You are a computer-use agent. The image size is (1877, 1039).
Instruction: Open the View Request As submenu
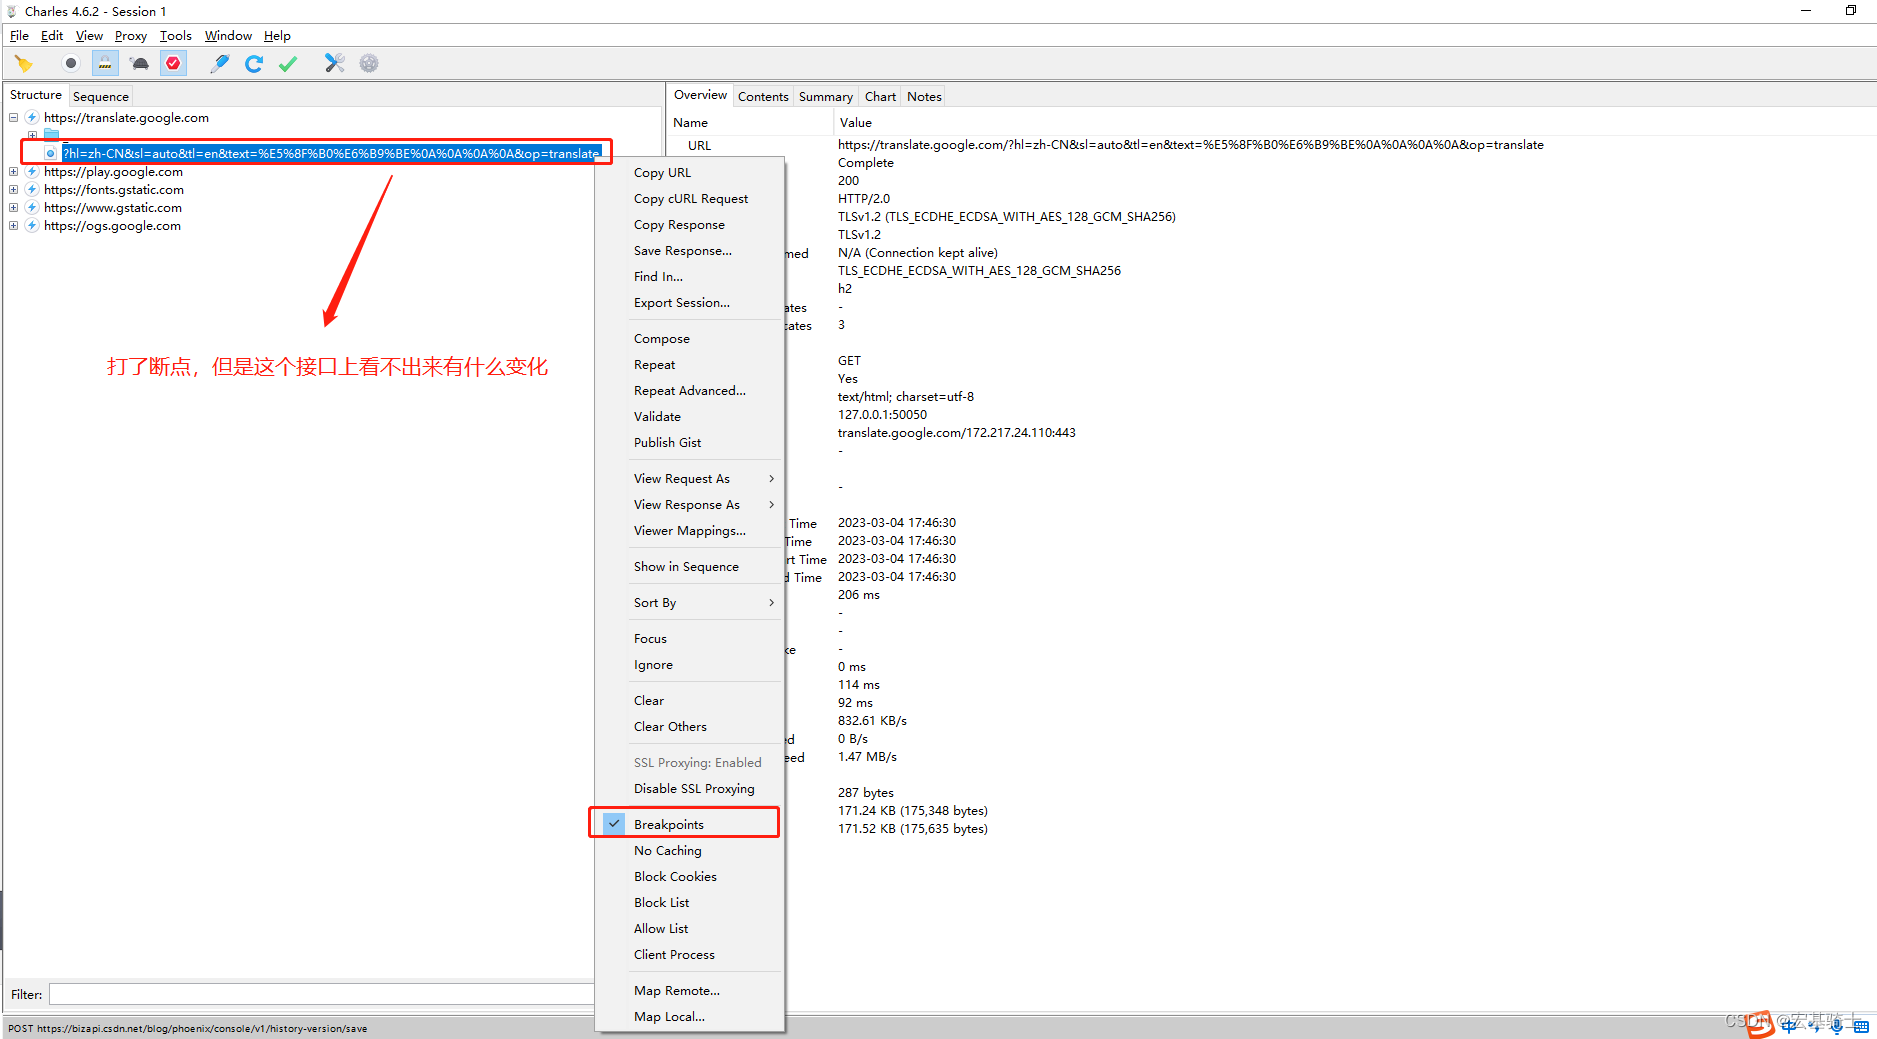[689, 479]
